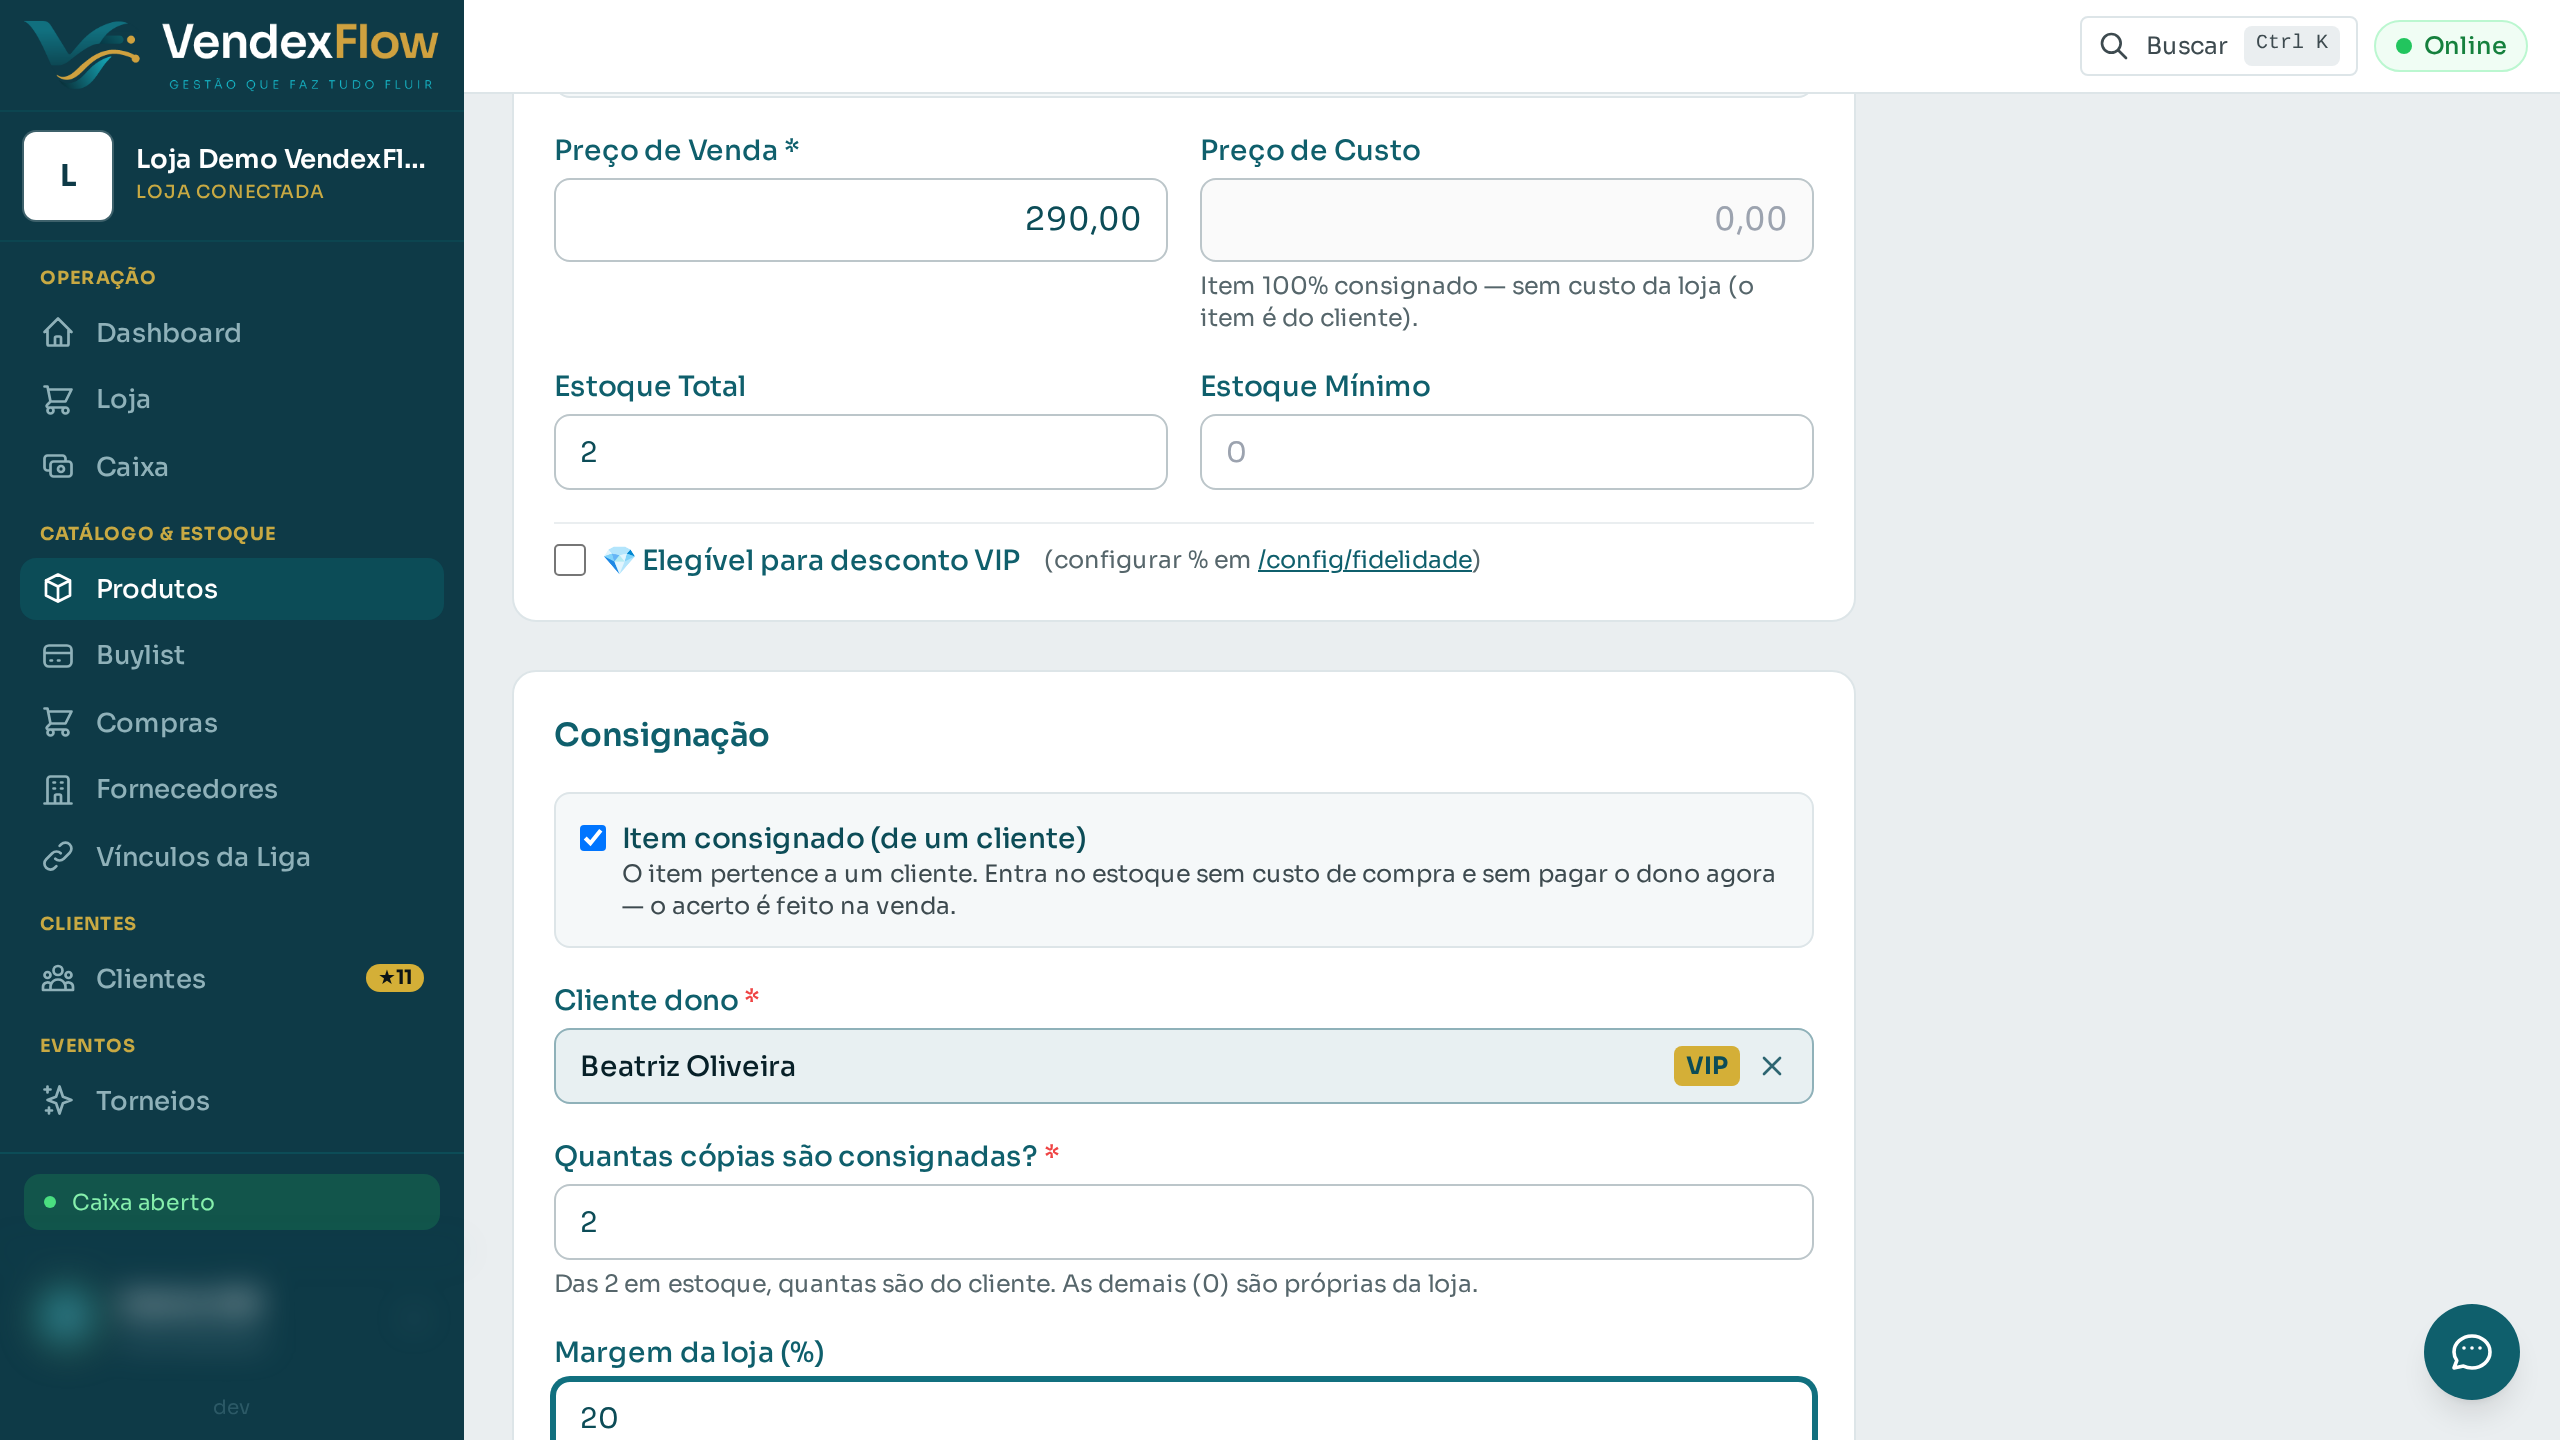Screen dimensions: 2560x1440
Task: Click the Buylist card icon
Action: [58, 655]
